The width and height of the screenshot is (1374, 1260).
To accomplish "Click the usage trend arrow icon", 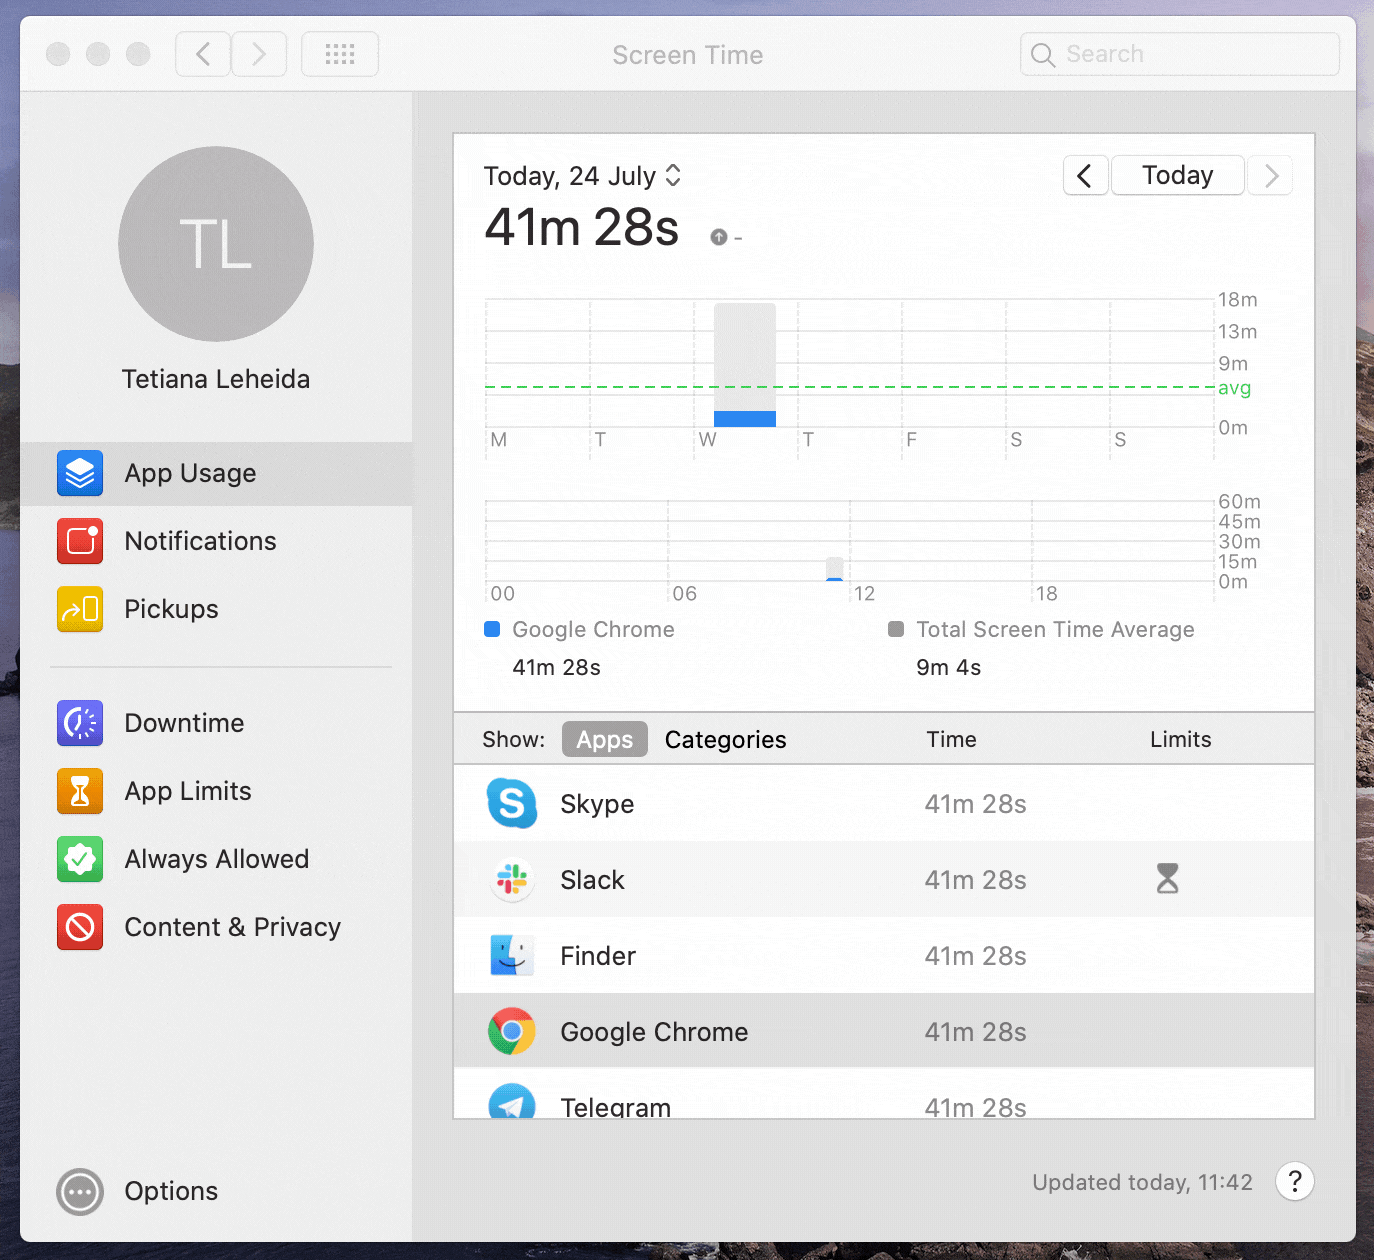I will 718,237.
